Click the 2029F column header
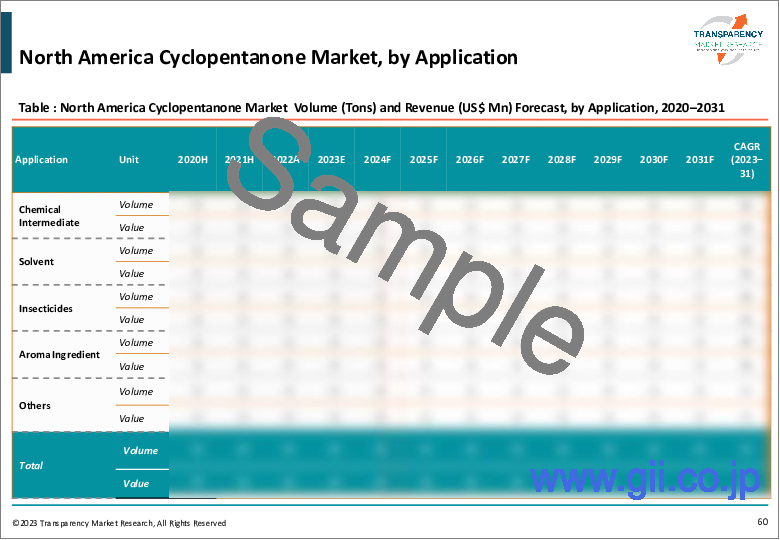The height and width of the screenshot is (540, 780). point(607,160)
